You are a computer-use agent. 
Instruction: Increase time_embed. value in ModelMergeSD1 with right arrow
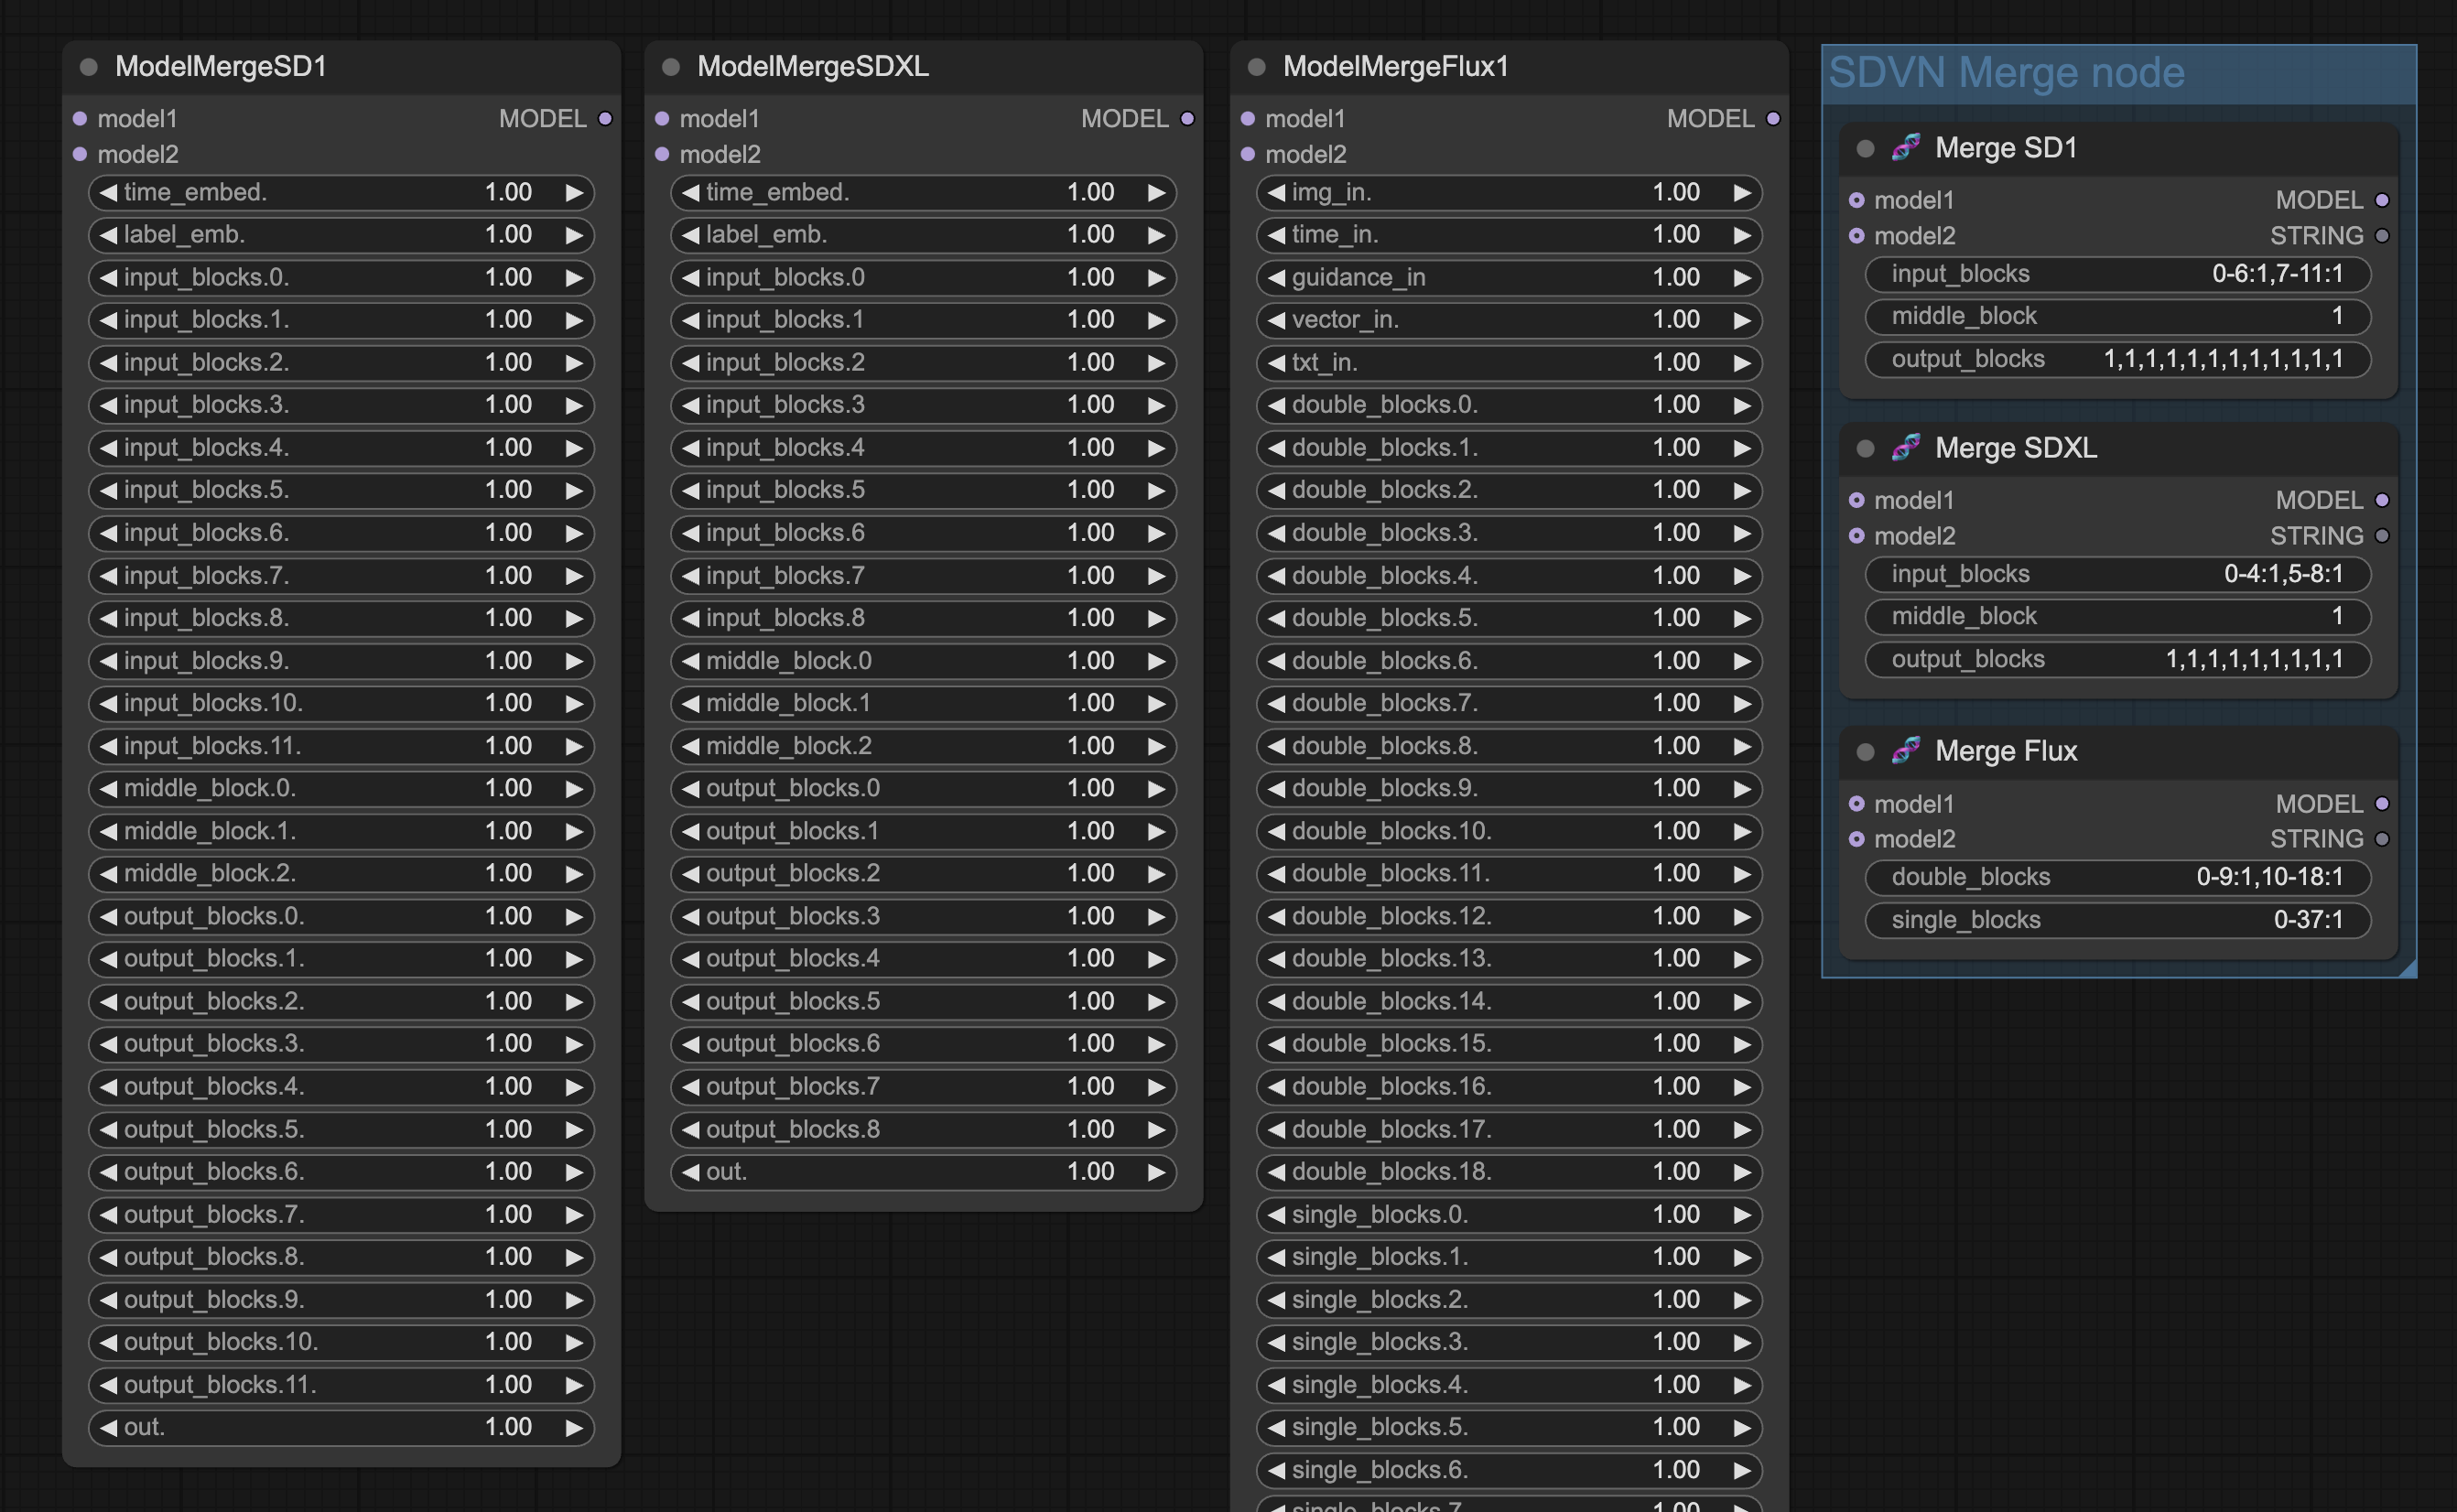point(574,192)
